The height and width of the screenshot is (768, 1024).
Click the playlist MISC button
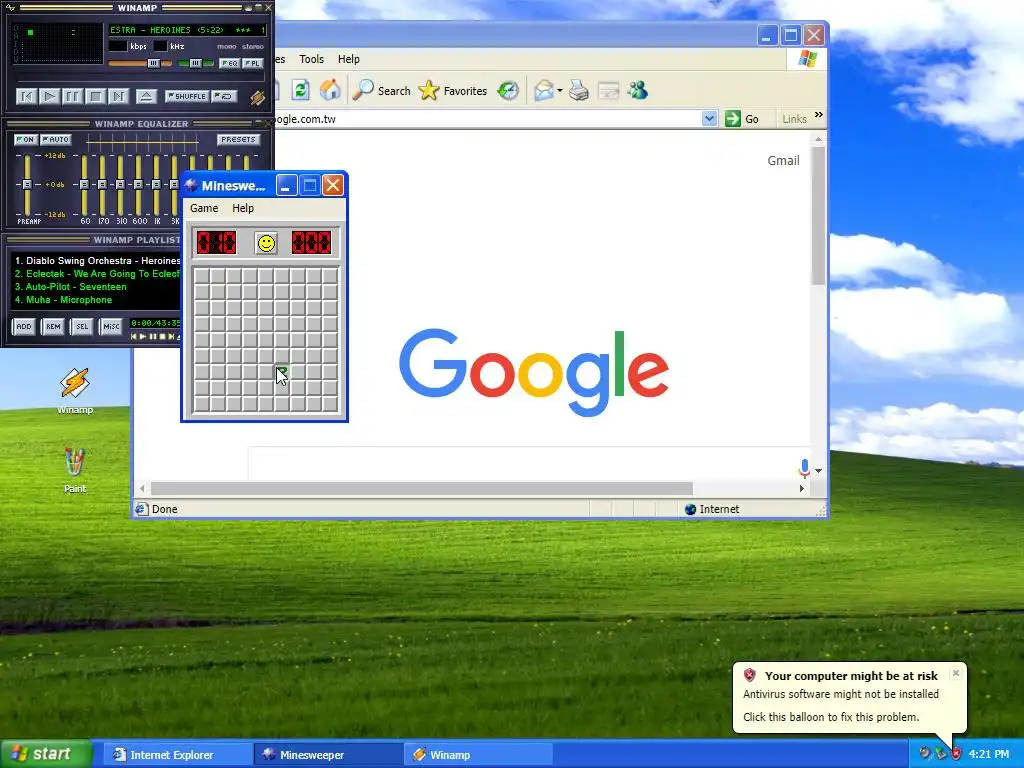112,327
